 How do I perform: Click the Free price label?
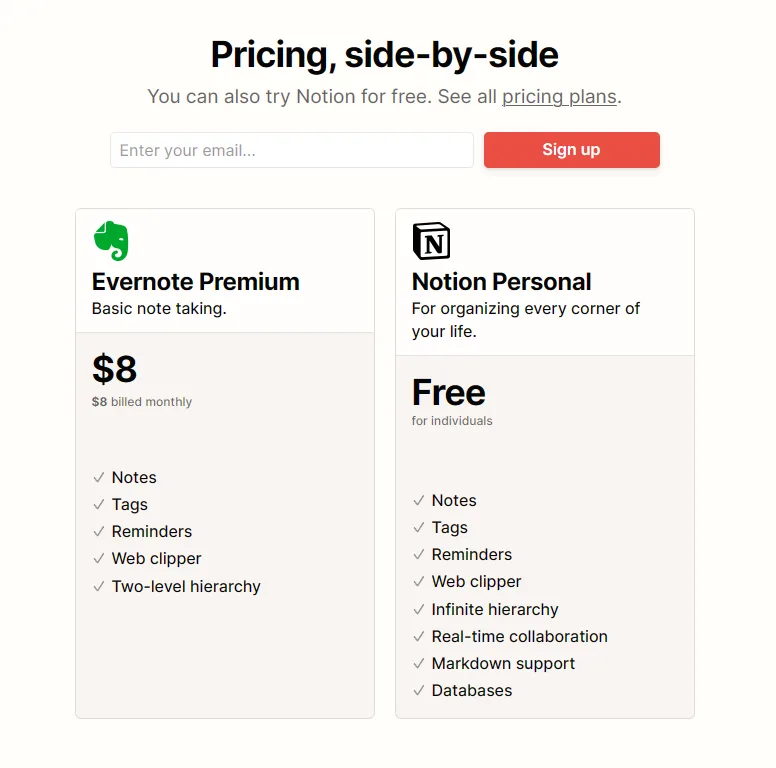tap(448, 392)
